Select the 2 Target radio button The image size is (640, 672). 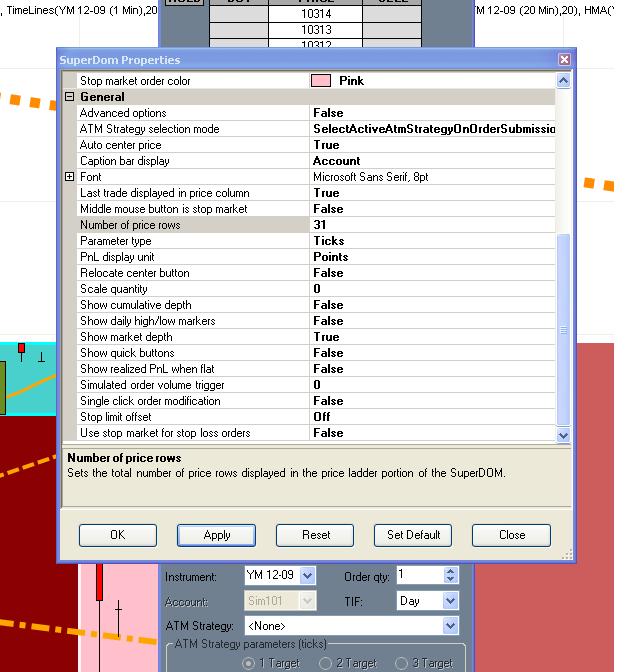pos(325,663)
